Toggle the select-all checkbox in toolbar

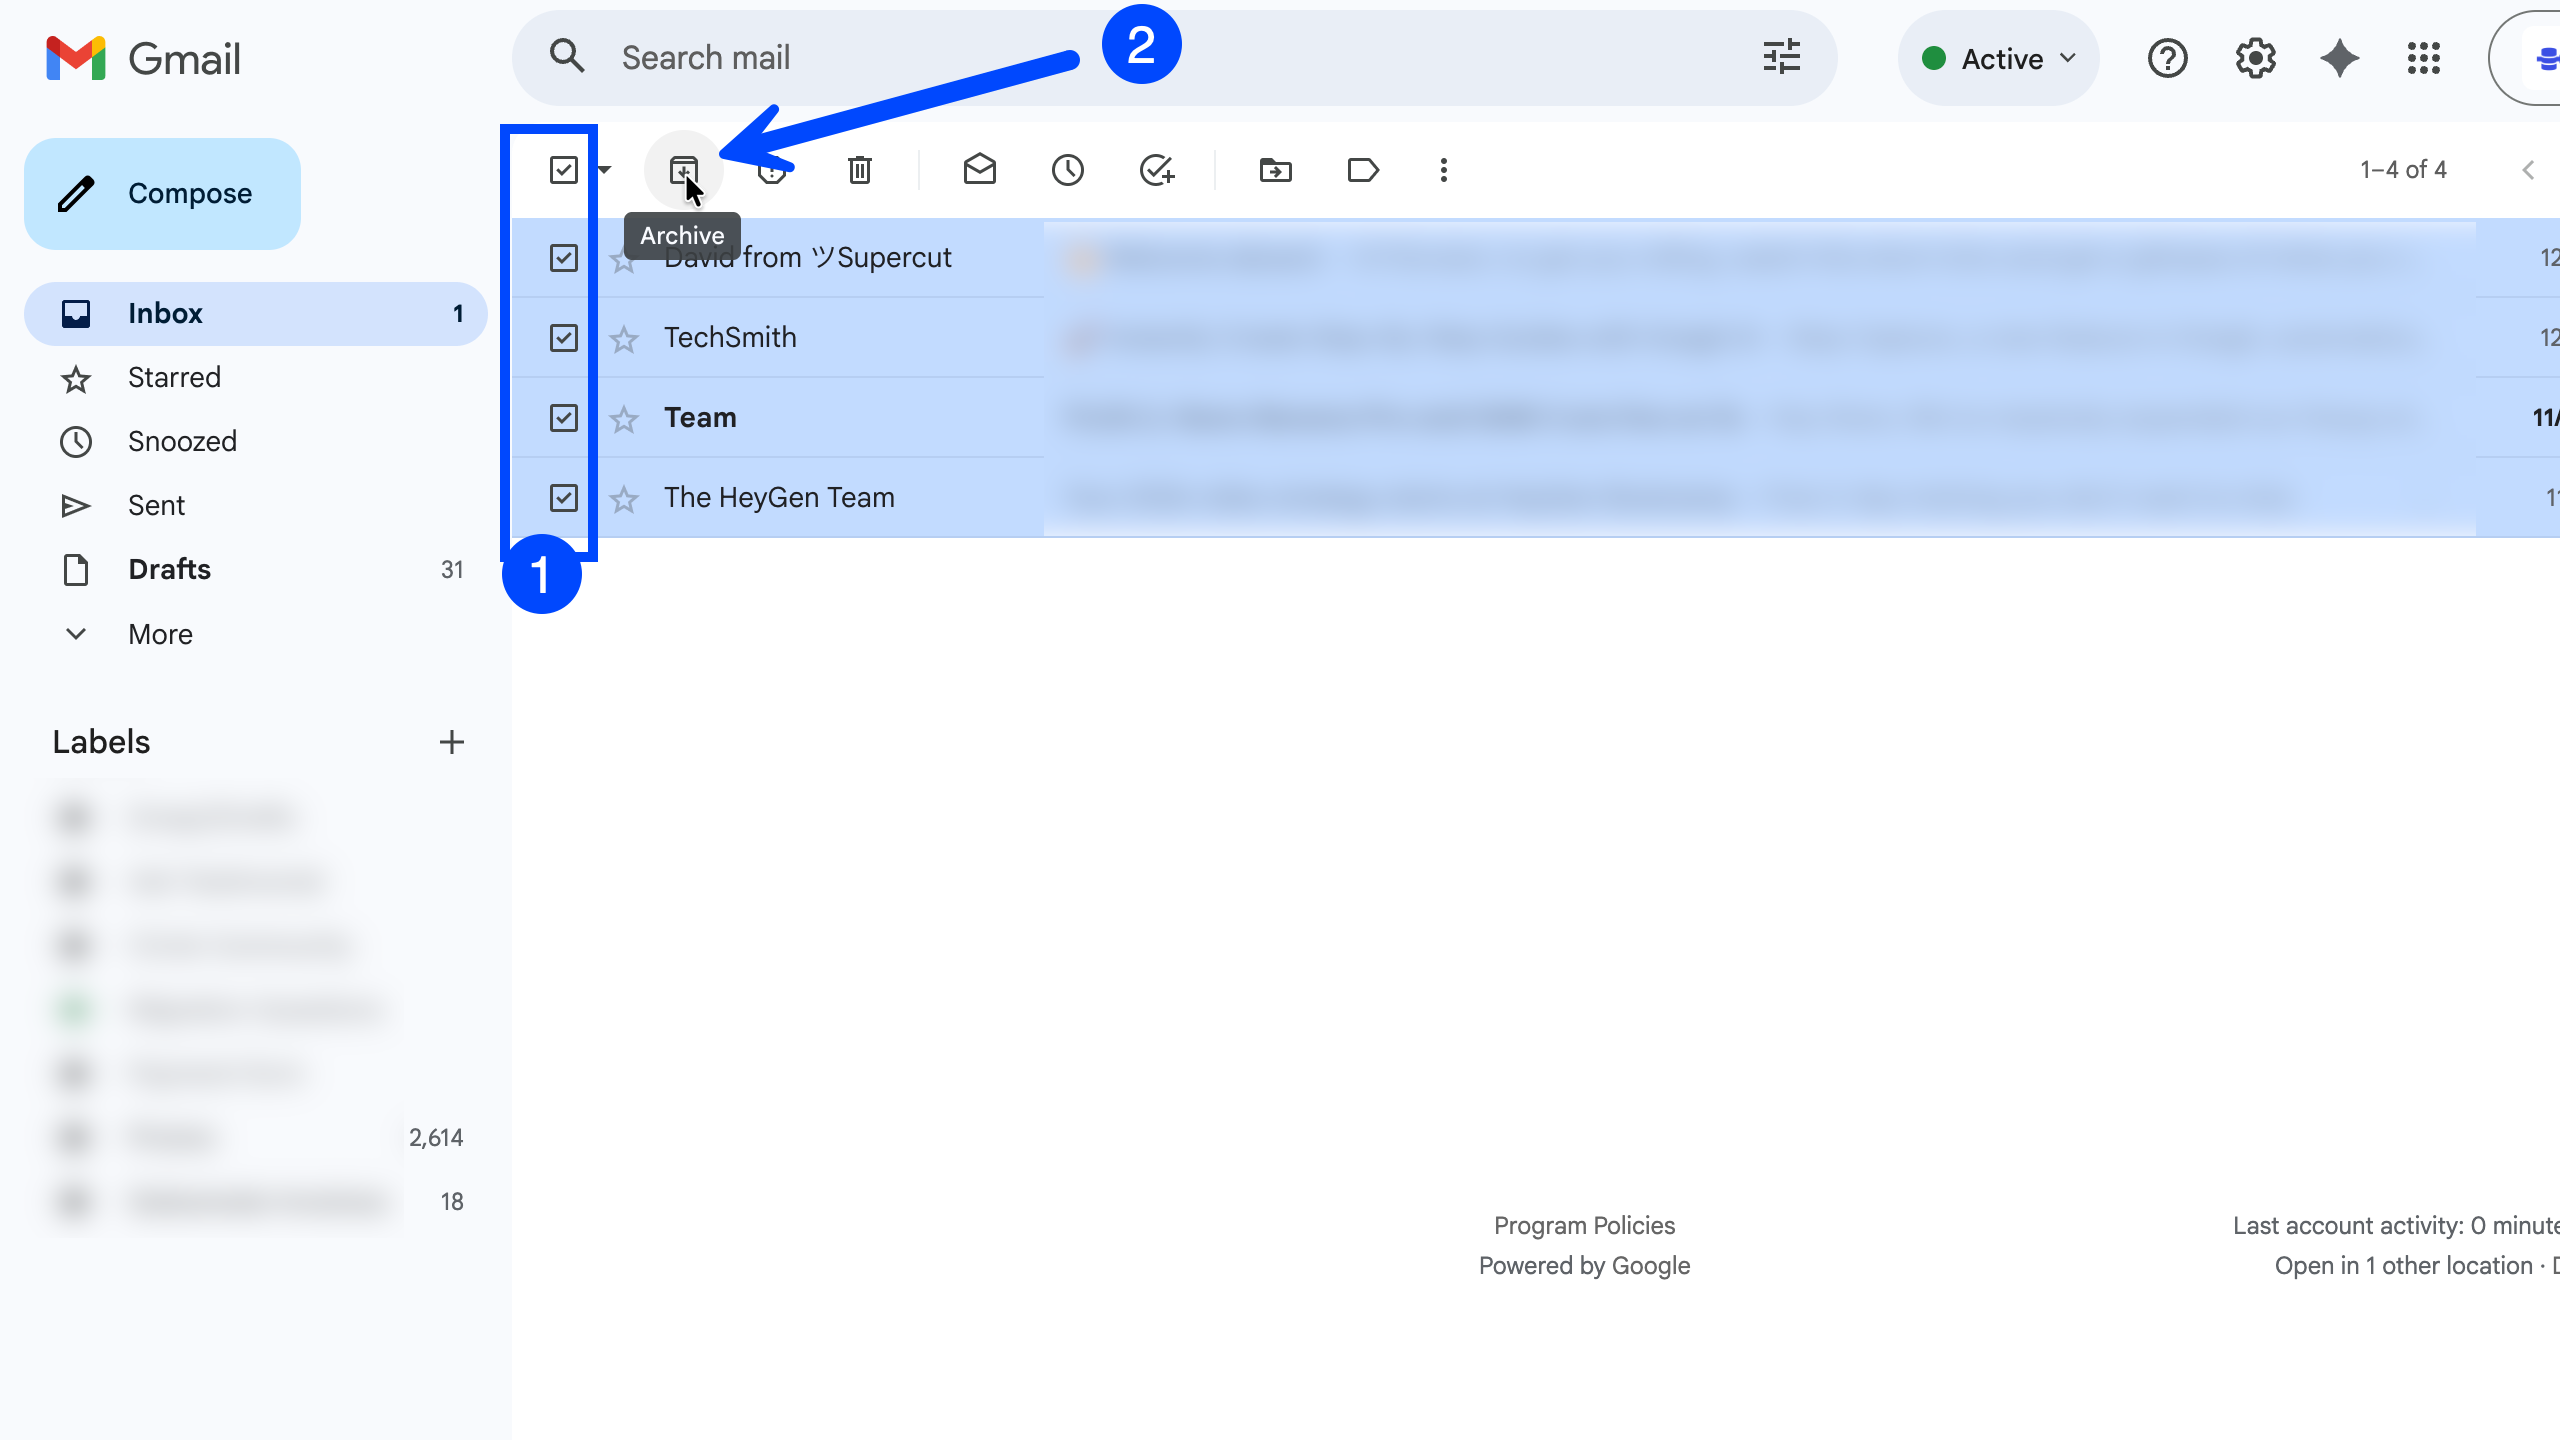564,170
